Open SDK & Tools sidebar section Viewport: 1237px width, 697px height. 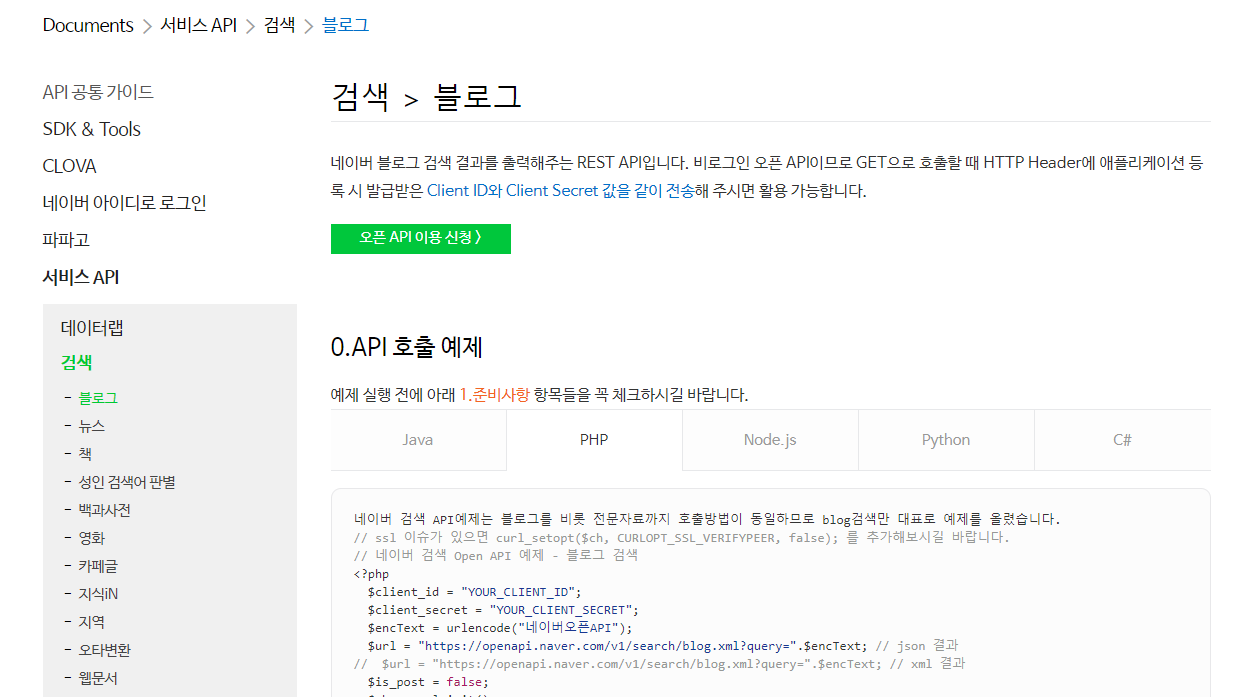pos(91,129)
